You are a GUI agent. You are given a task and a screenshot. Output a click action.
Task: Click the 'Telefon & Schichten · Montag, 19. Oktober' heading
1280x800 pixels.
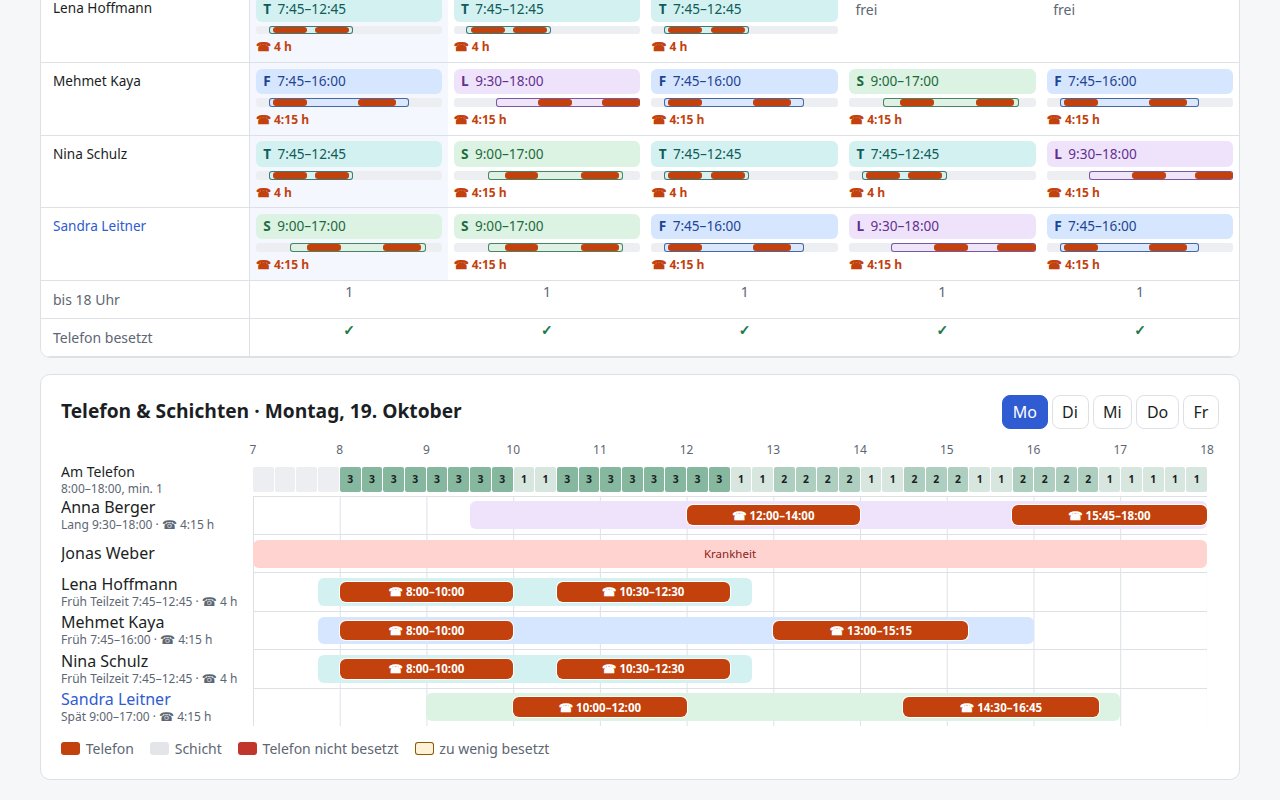261,411
